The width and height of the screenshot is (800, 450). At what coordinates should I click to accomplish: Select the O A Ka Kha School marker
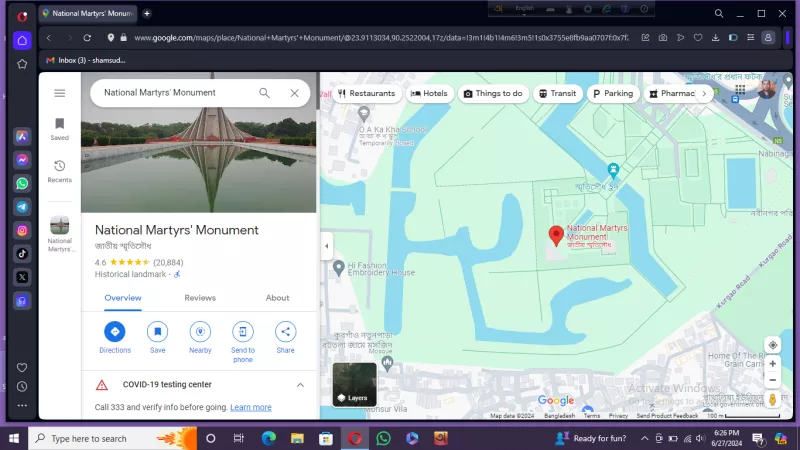[363, 113]
